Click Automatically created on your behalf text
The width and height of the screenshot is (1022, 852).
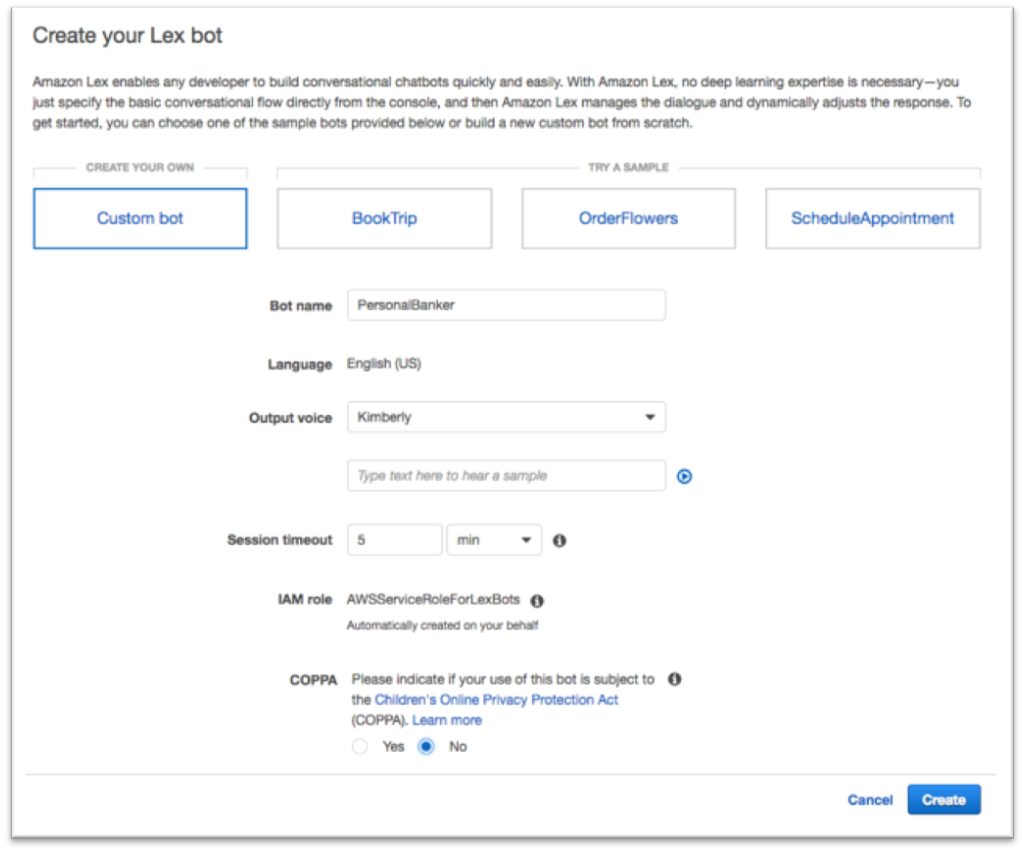coord(443,626)
